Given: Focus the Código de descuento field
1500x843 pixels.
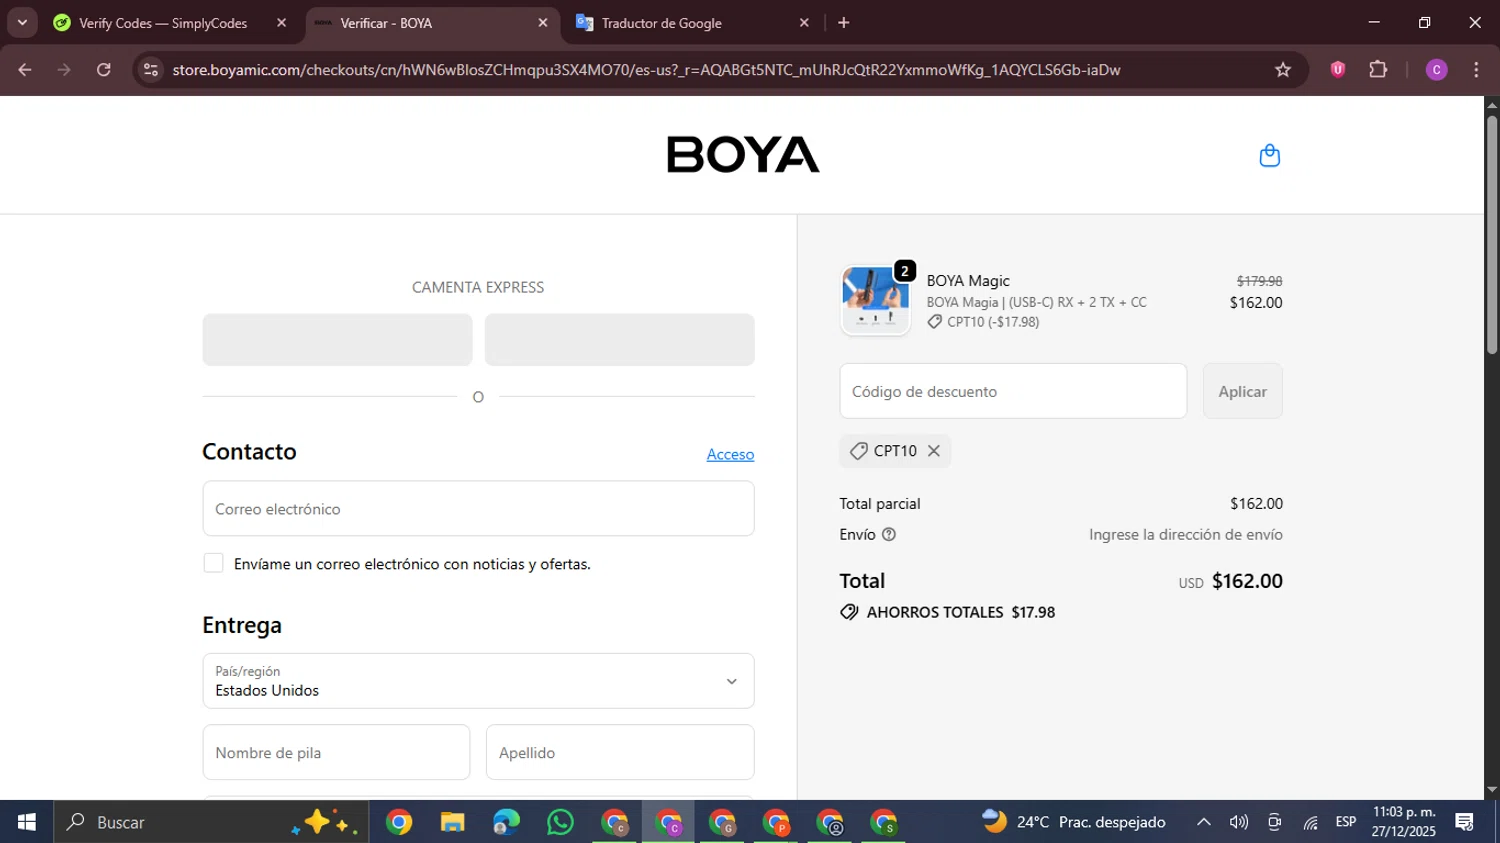Looking at the screenshot, I should 1013,391.
